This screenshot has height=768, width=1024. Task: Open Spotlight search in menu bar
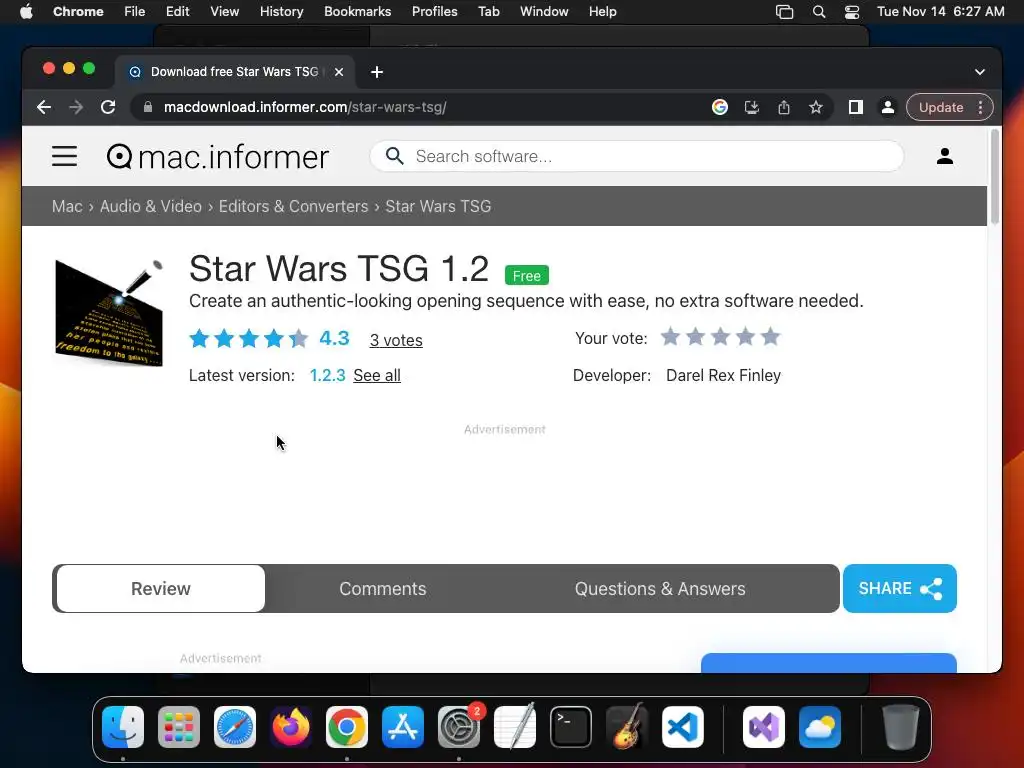click(818, 12)
